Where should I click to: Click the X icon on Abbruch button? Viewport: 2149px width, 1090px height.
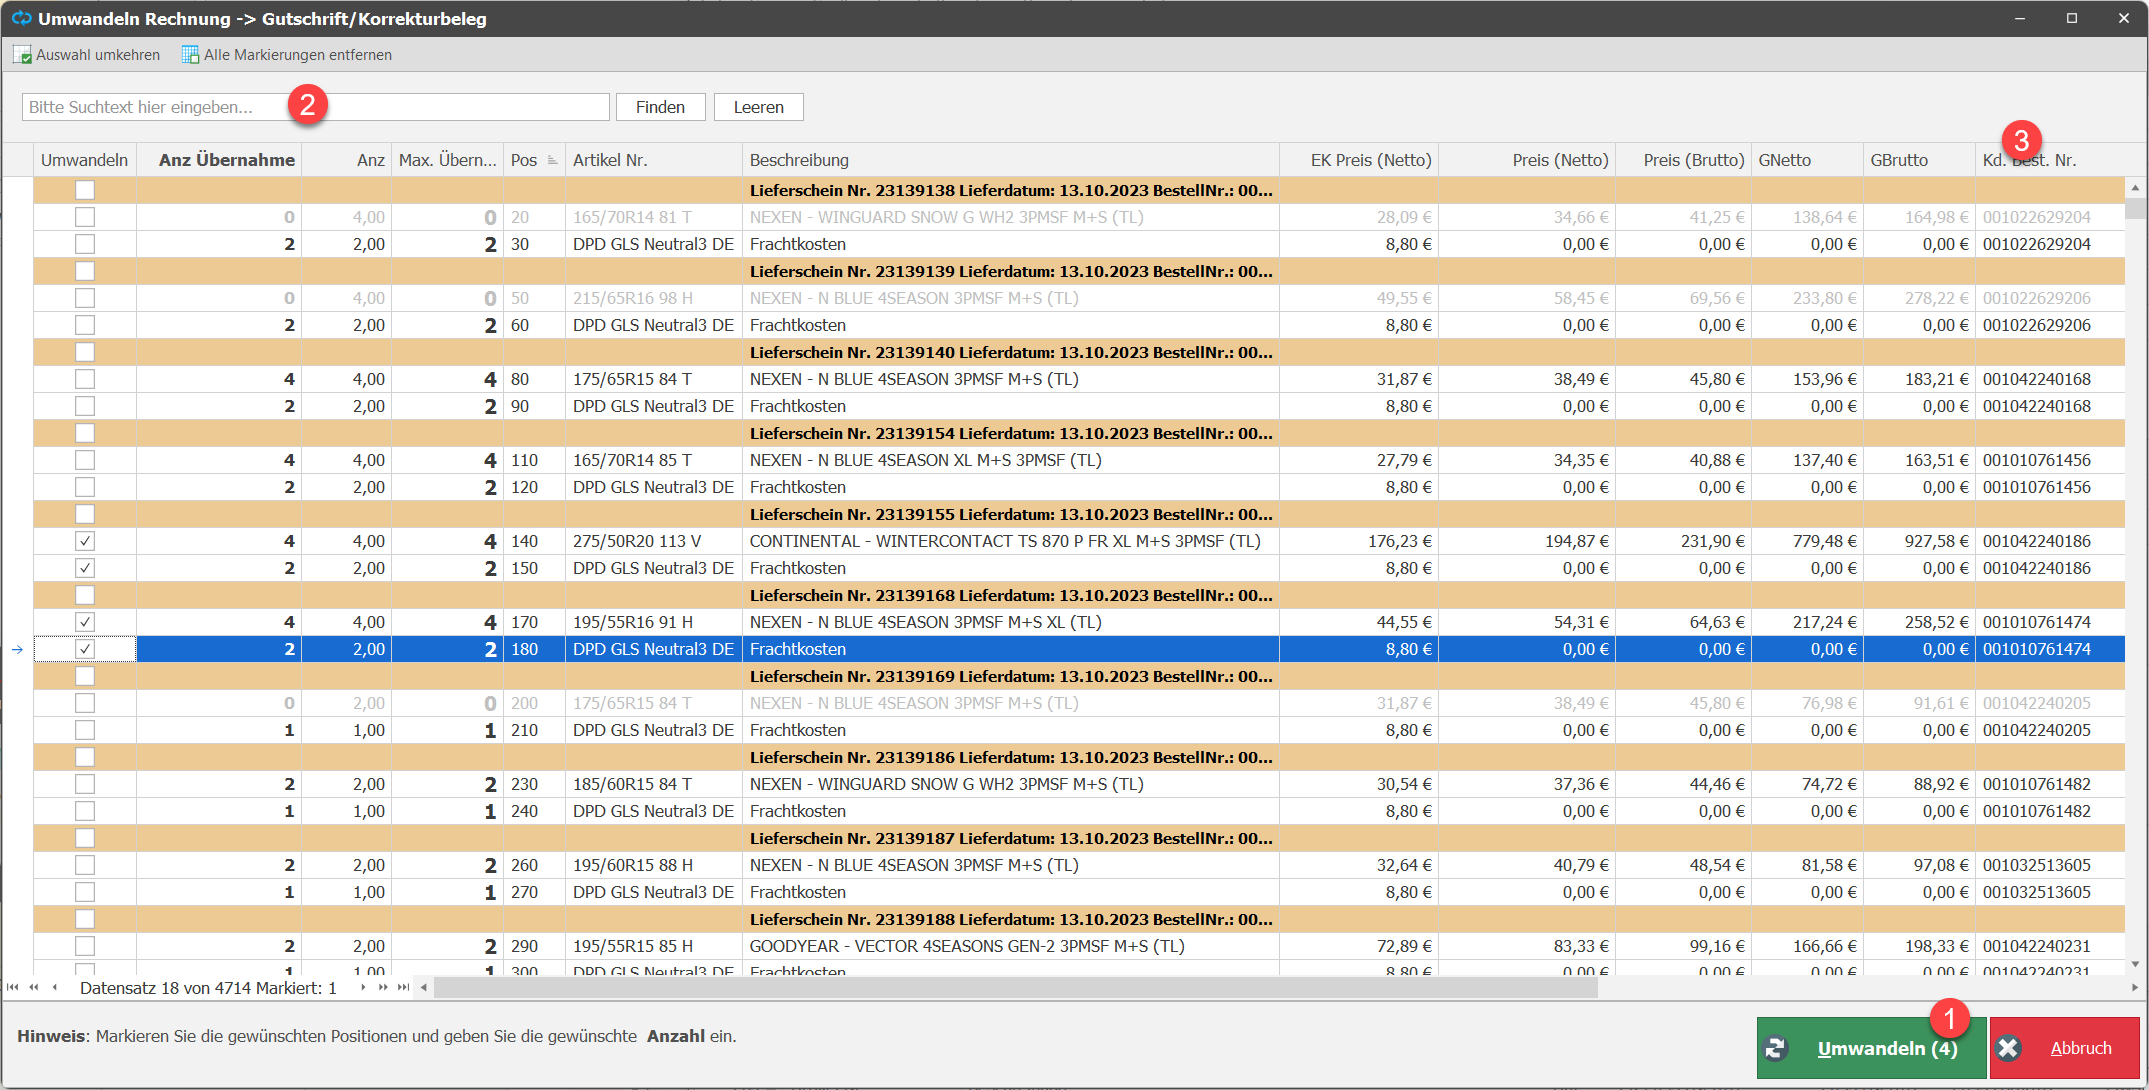click(2008, 1048)
